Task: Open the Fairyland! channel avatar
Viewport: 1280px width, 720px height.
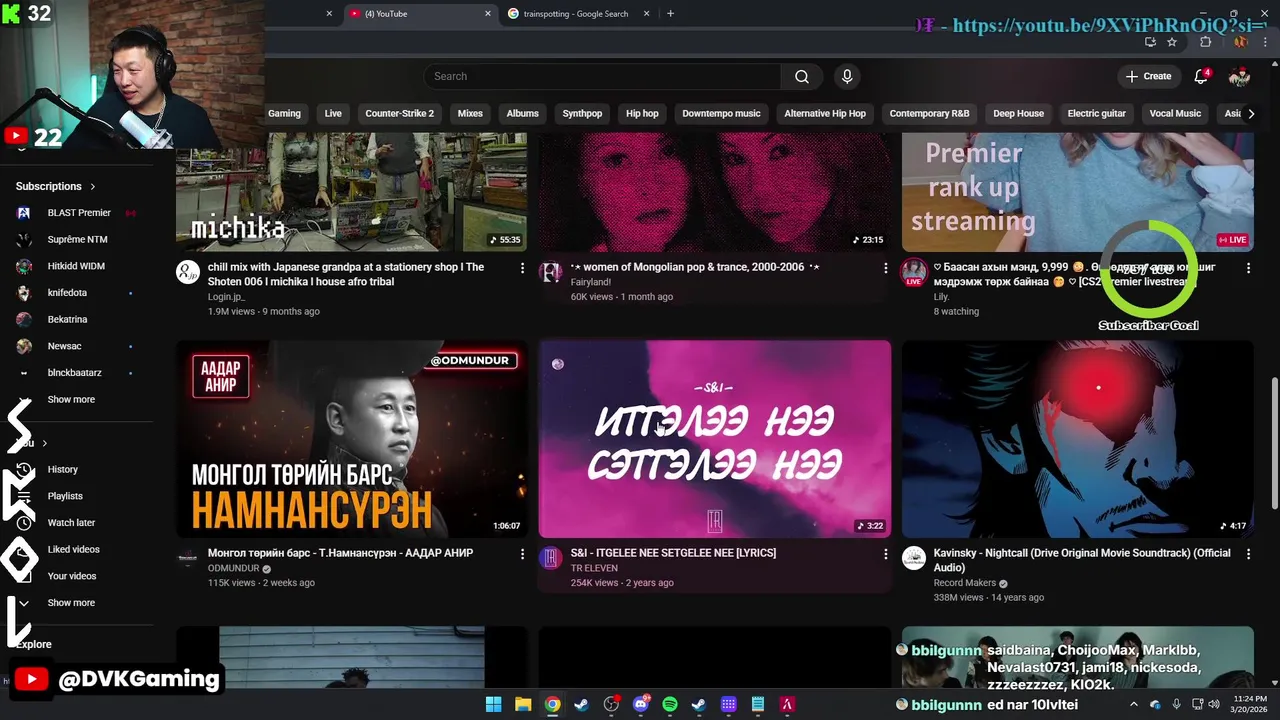Action: tap(550, 272)
